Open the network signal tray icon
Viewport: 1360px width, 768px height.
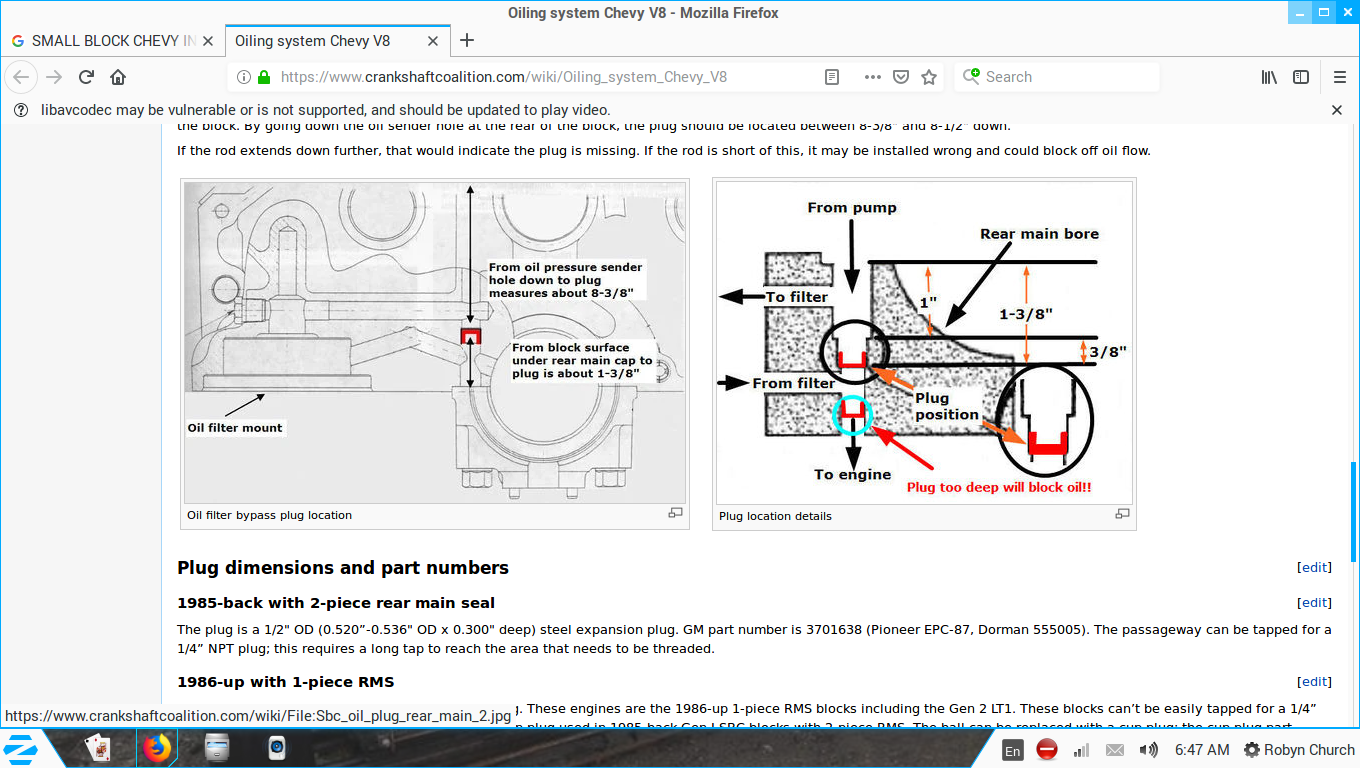(1081, 750)
